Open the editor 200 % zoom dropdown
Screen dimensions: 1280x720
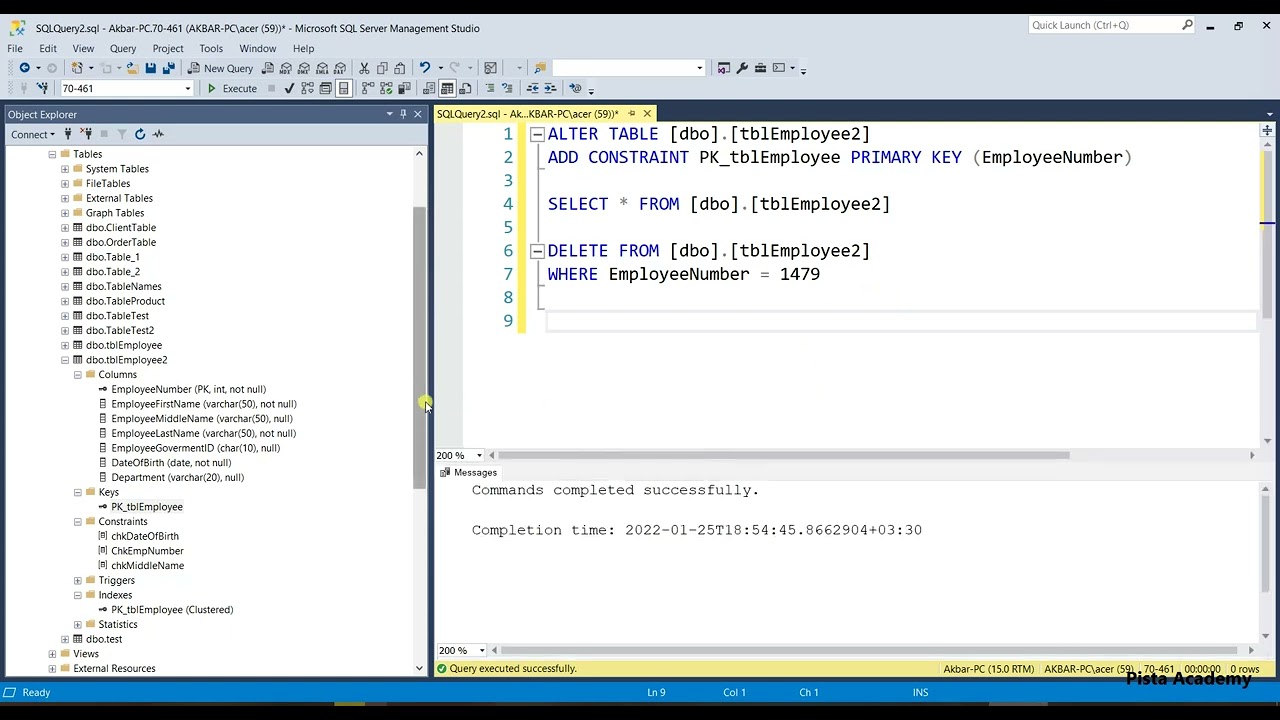(481, 455)
